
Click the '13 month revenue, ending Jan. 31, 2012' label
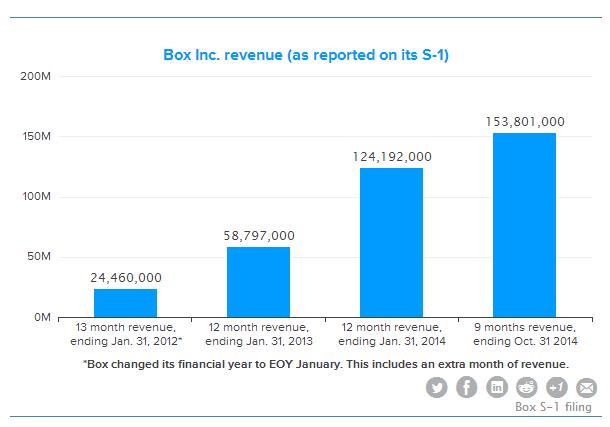(x=126, y=334)
